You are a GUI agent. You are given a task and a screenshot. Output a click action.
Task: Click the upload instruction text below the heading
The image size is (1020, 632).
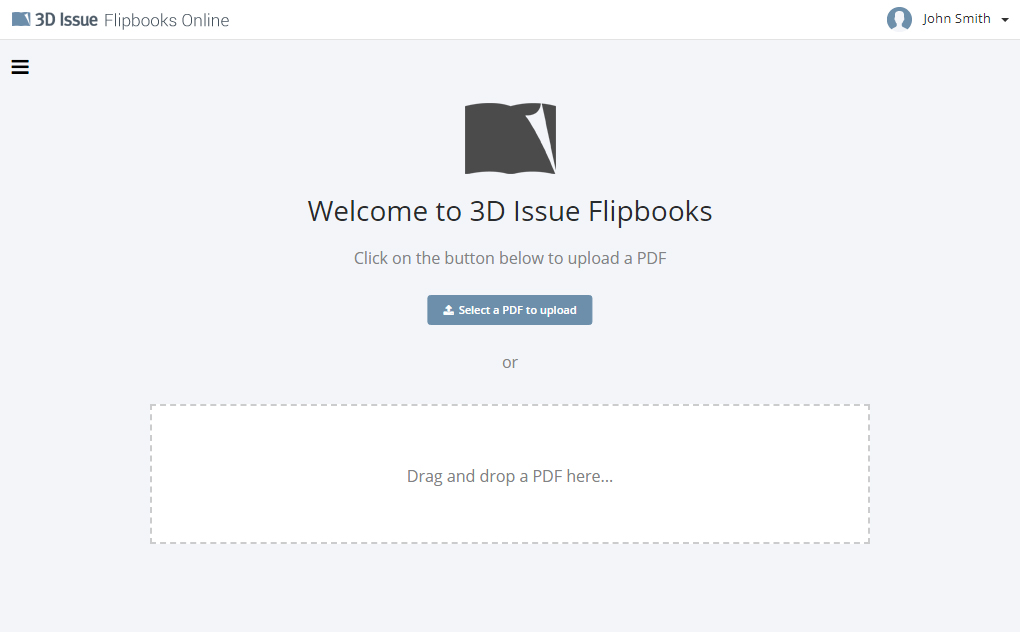tap(510, 258)
